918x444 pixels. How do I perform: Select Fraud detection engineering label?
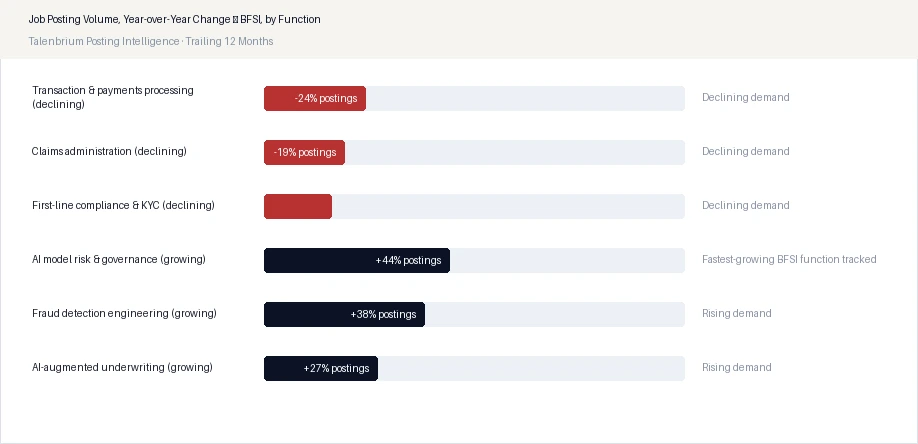coord(125,313)
